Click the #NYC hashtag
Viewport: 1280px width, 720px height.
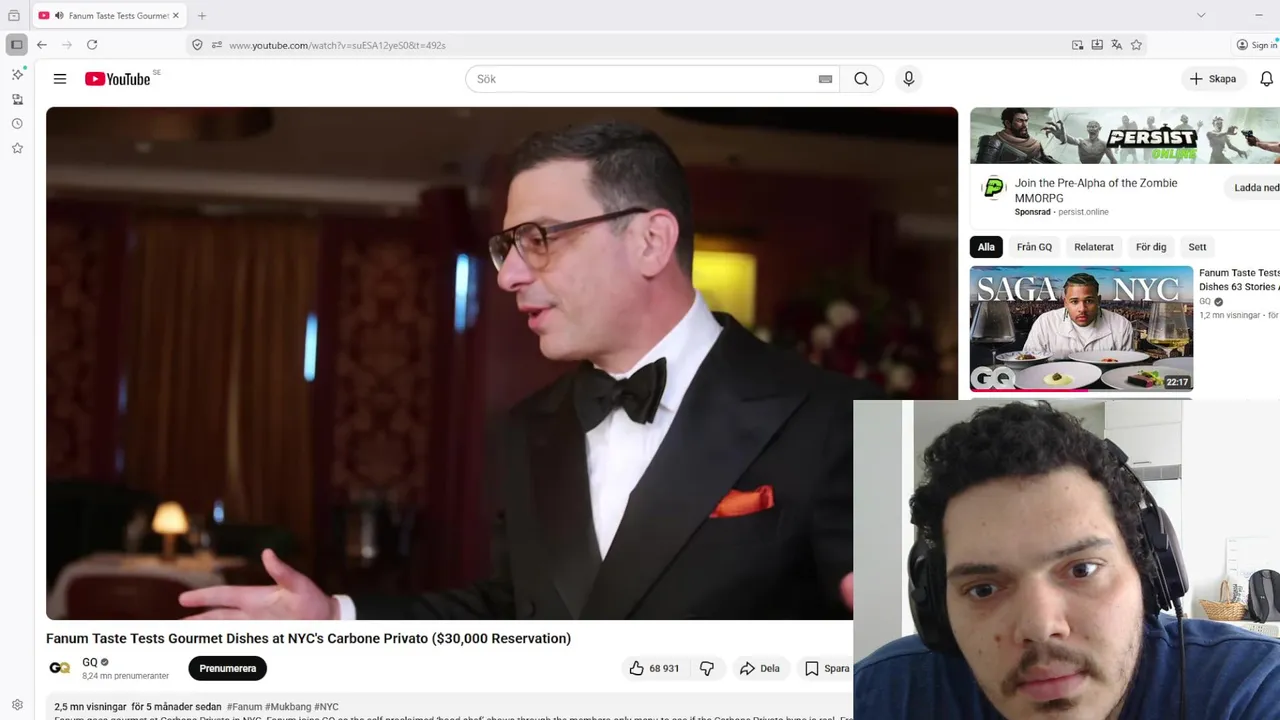[x=326, y=707]
